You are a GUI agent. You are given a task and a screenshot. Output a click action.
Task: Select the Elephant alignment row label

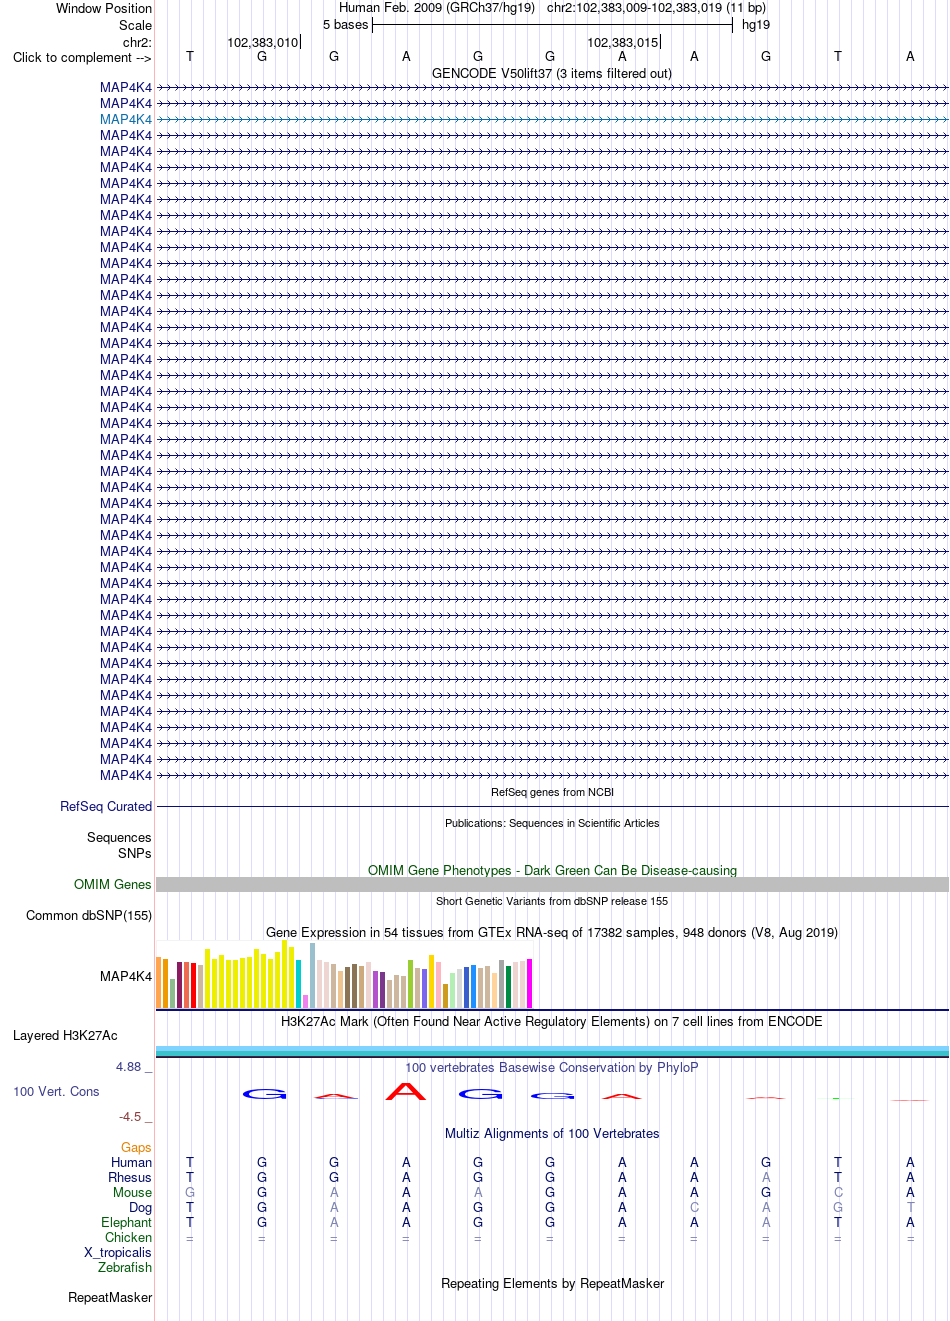coord(126,1223)
